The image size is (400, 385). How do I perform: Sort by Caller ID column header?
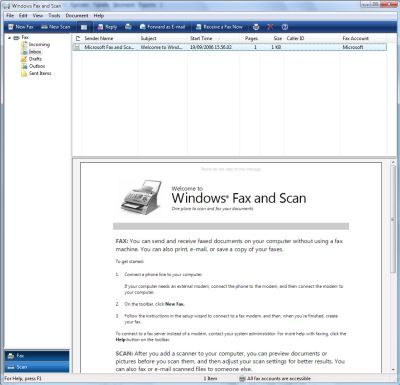tap(312, 38)
